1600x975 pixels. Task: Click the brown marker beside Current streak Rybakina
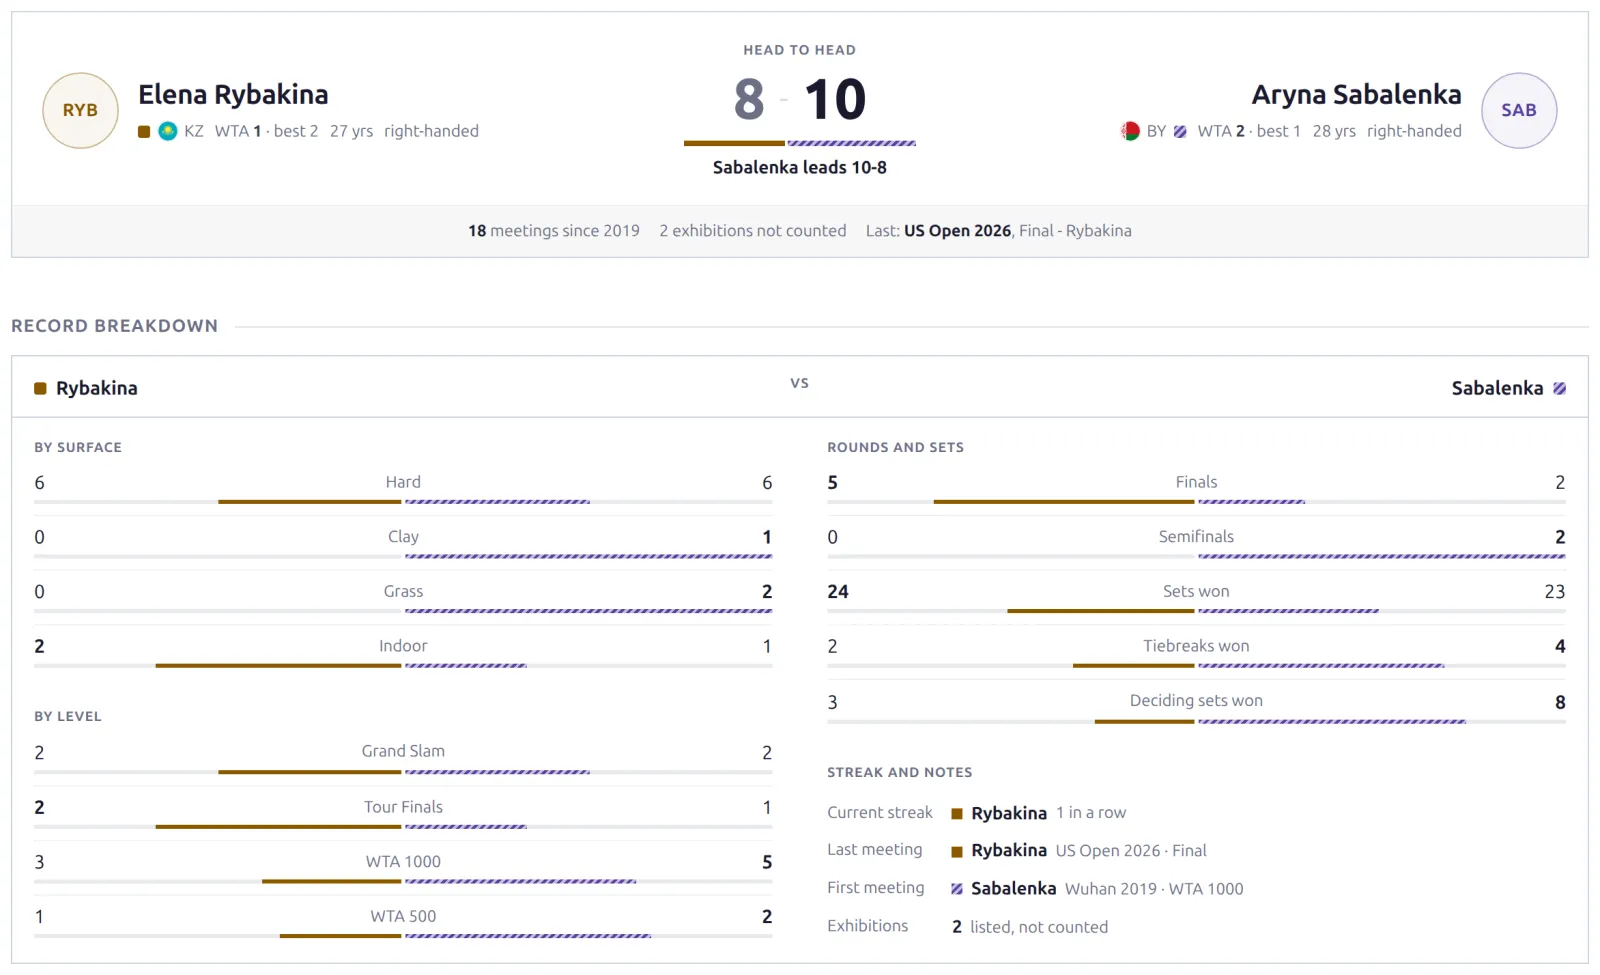coord(957,814)
